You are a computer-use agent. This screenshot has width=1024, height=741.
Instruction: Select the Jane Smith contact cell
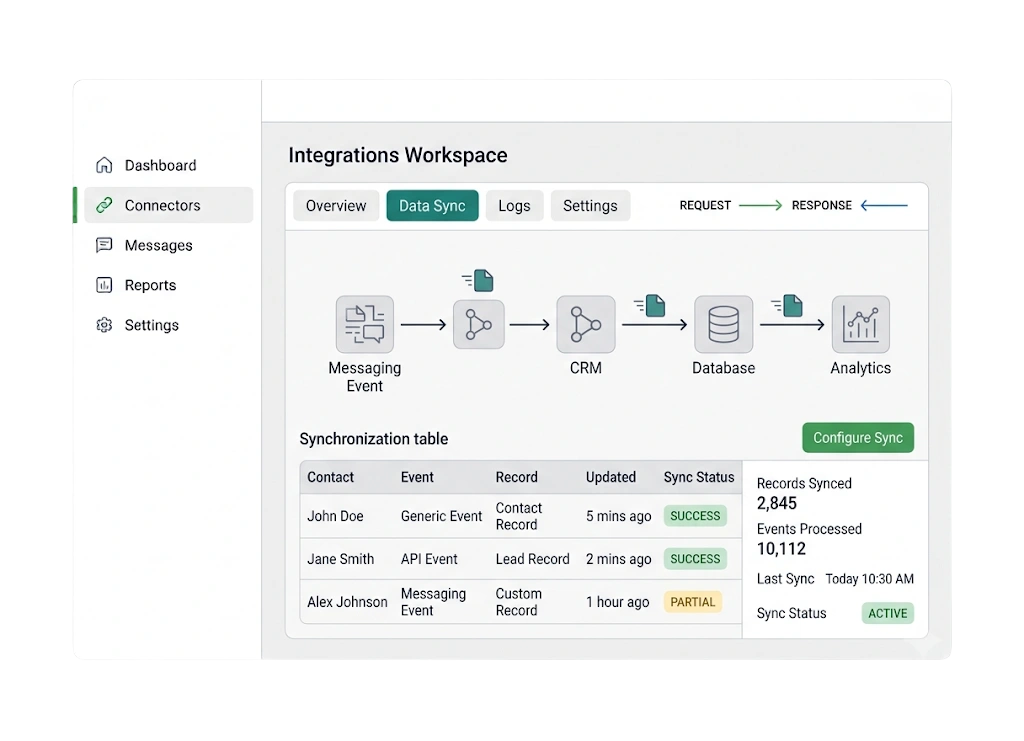tap(341, 559)
